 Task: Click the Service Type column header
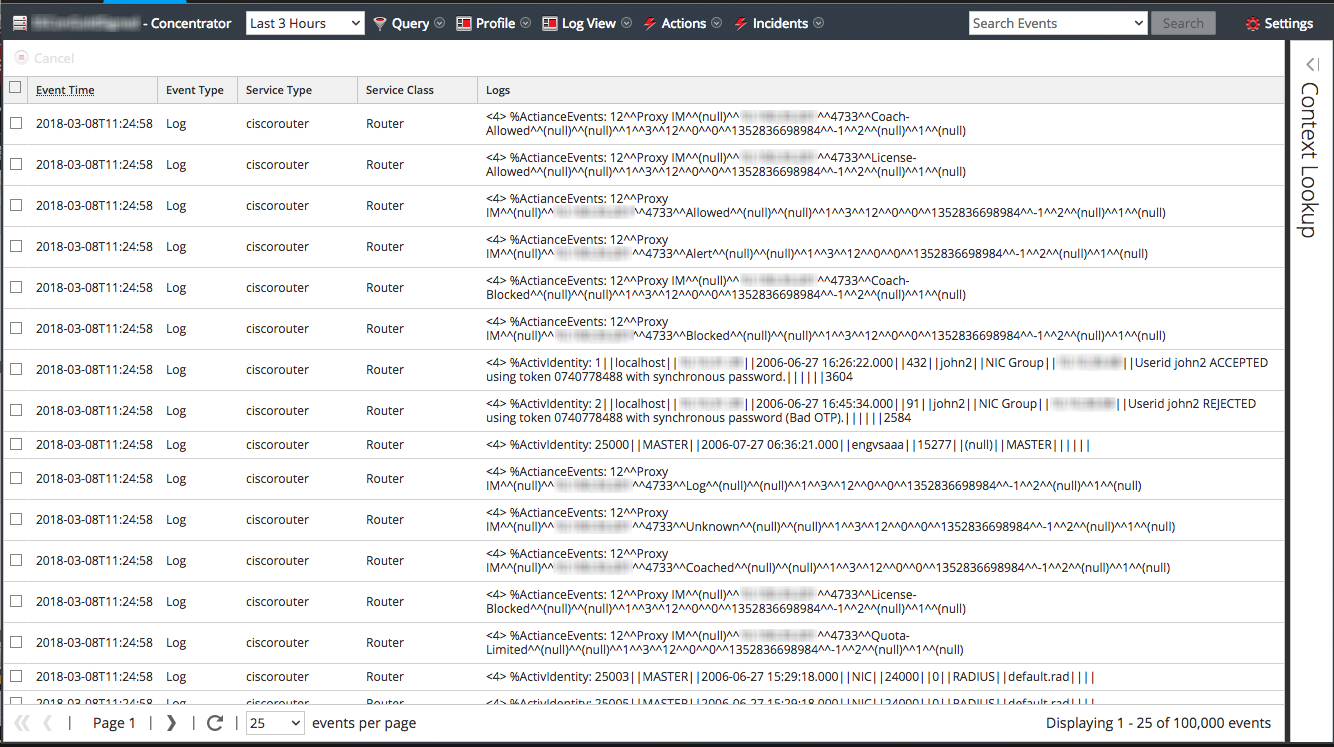point(279,90)
